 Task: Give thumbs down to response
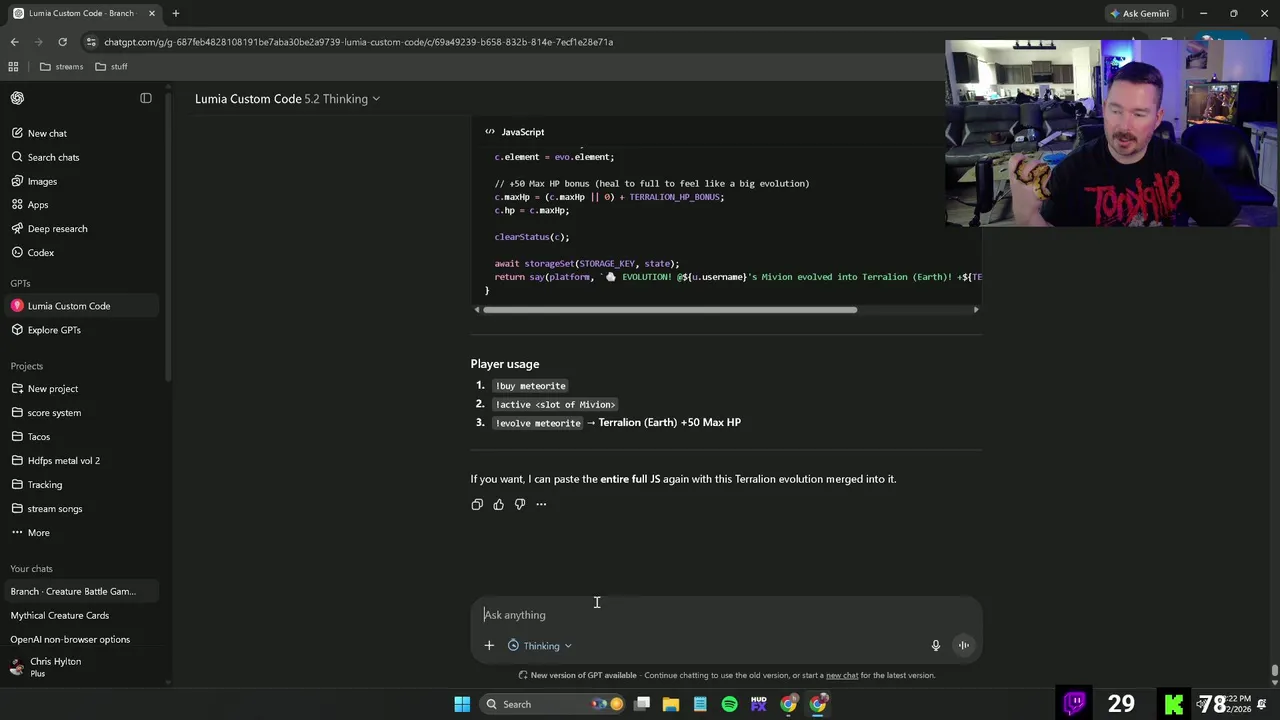point(520,504)
